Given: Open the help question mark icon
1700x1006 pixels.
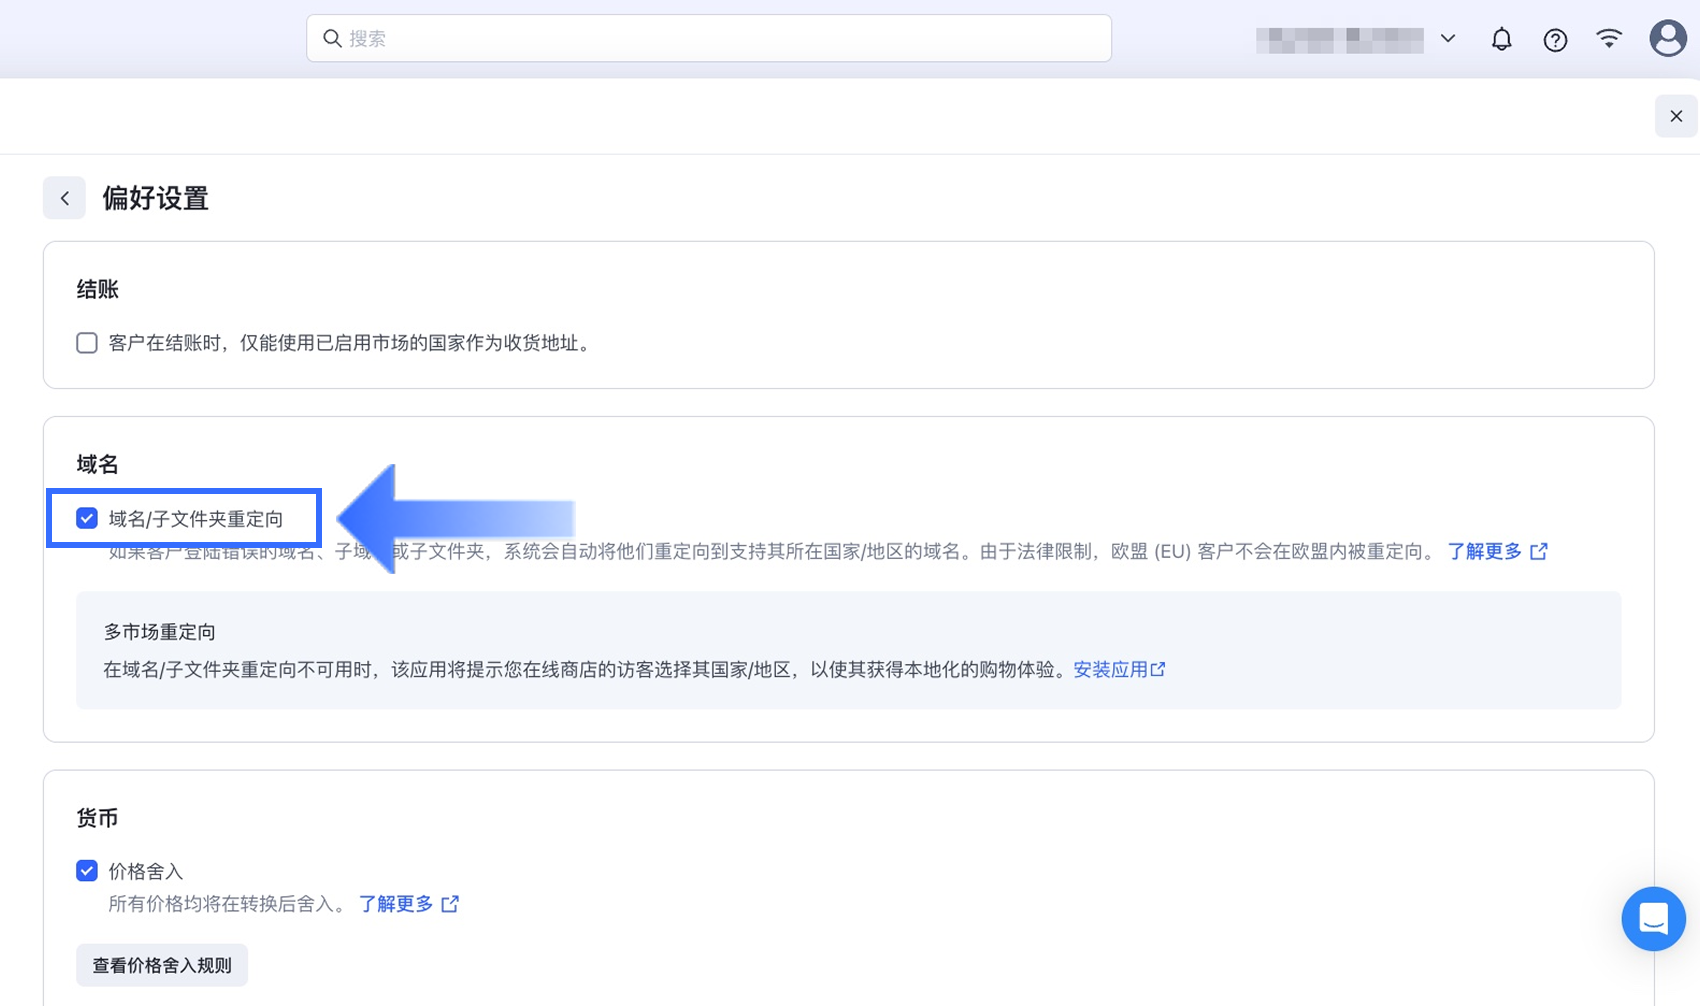Looking at the screenshot, I should click(x=1555, y=39).
